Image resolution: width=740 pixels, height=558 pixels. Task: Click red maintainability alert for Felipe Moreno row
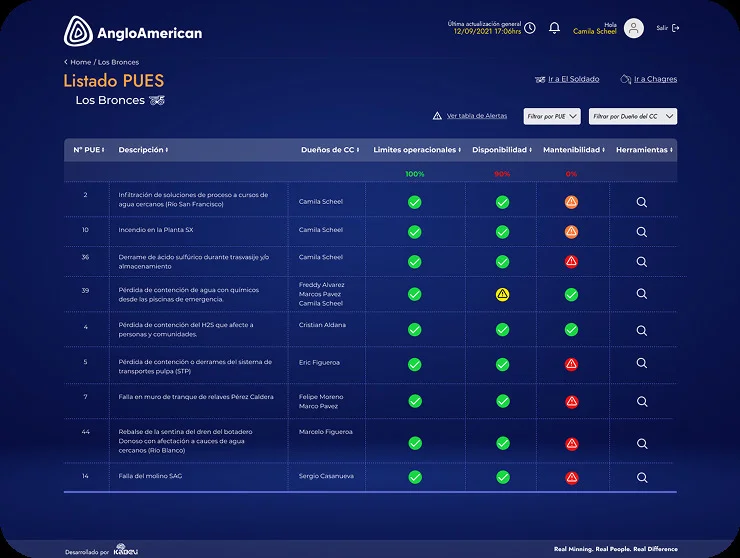(x=572, y=402)
